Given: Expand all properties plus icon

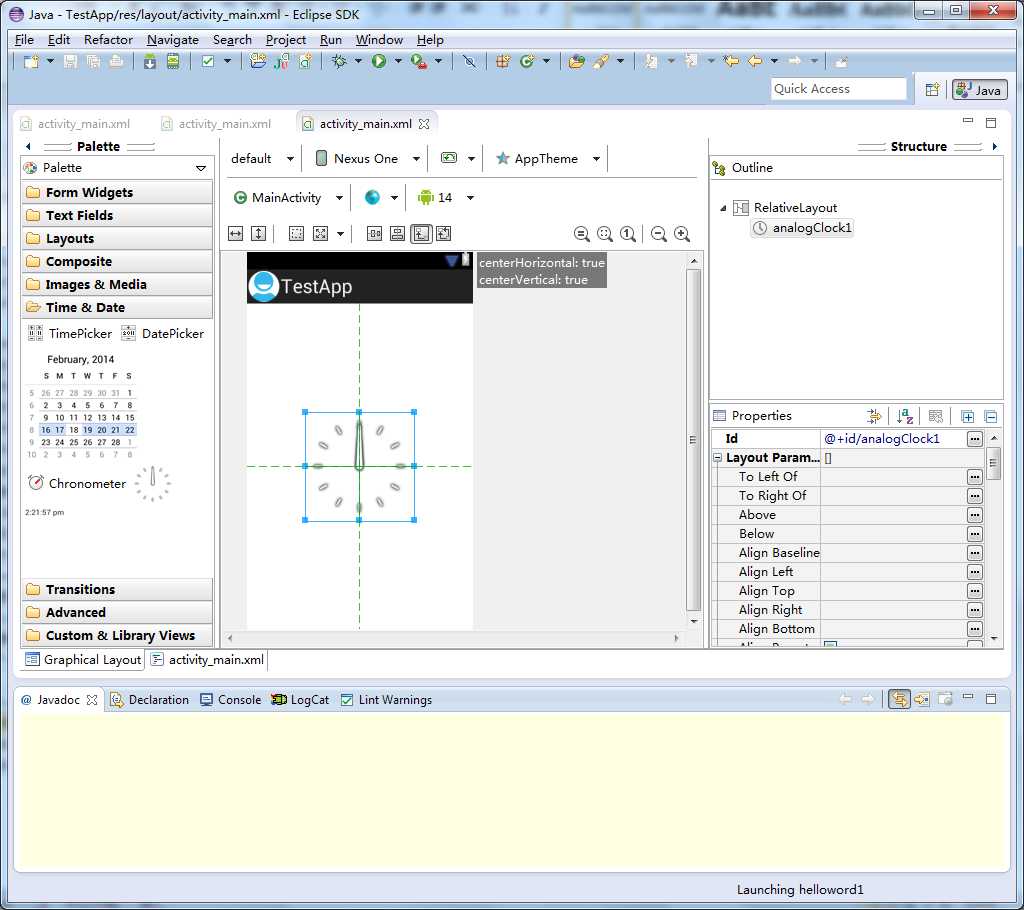Looking at the screenshot, I should (x=967, y=416).
